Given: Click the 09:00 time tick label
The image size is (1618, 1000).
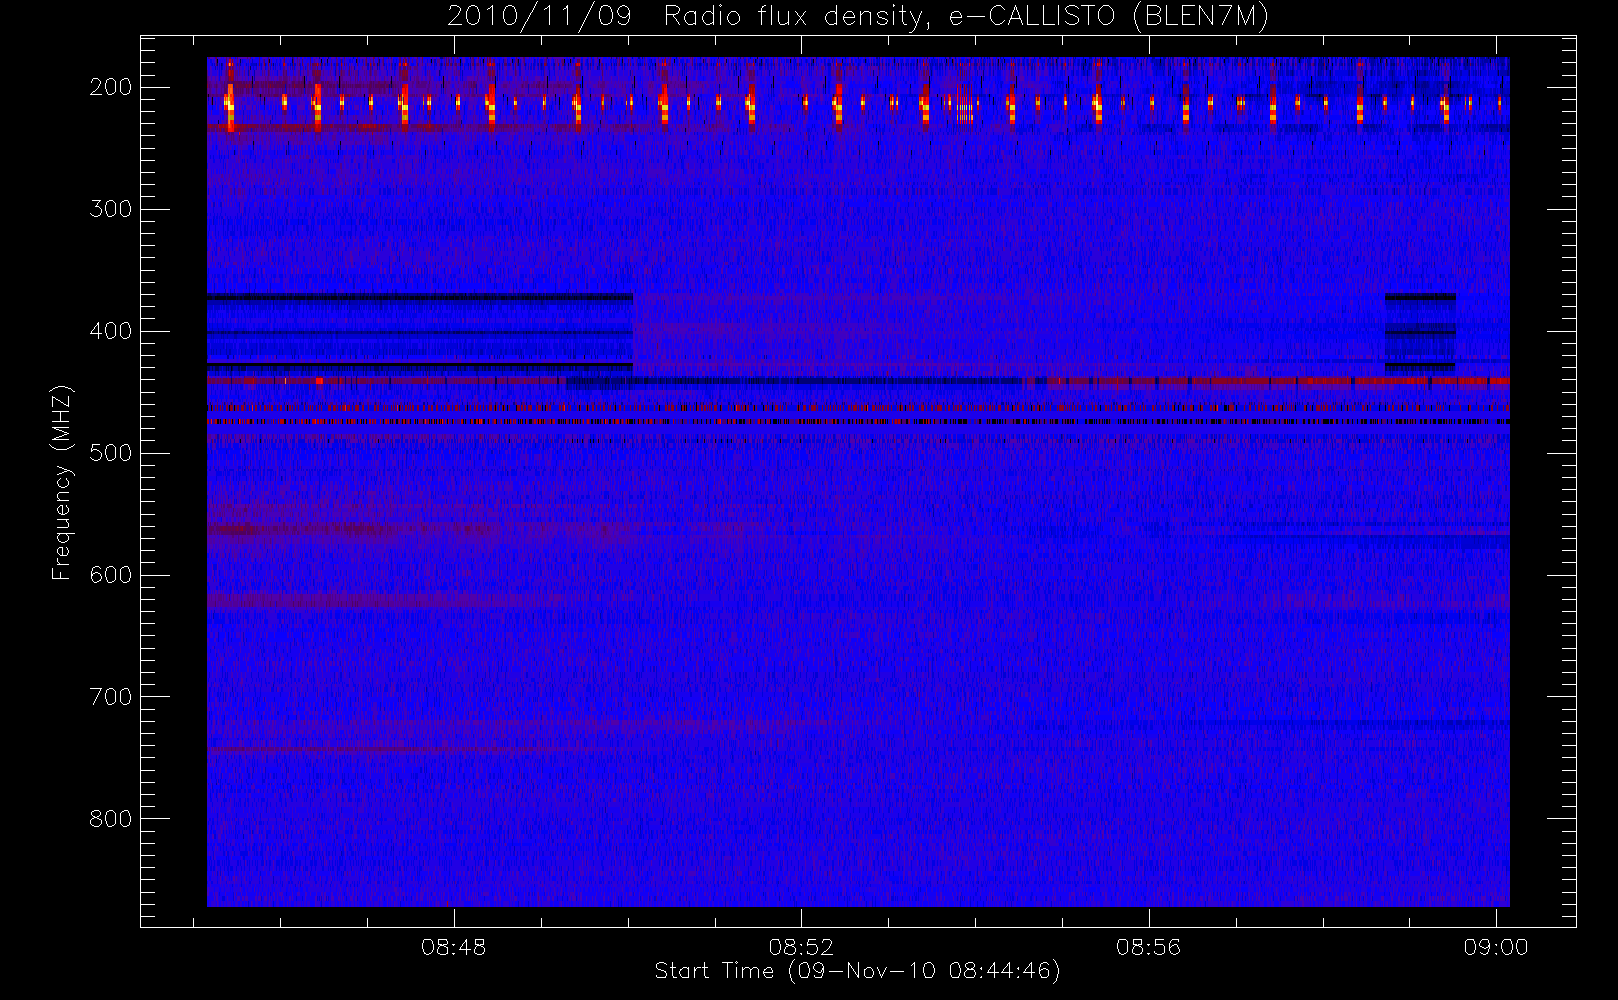Looking at the screenshot, I should coord(1496,947).
